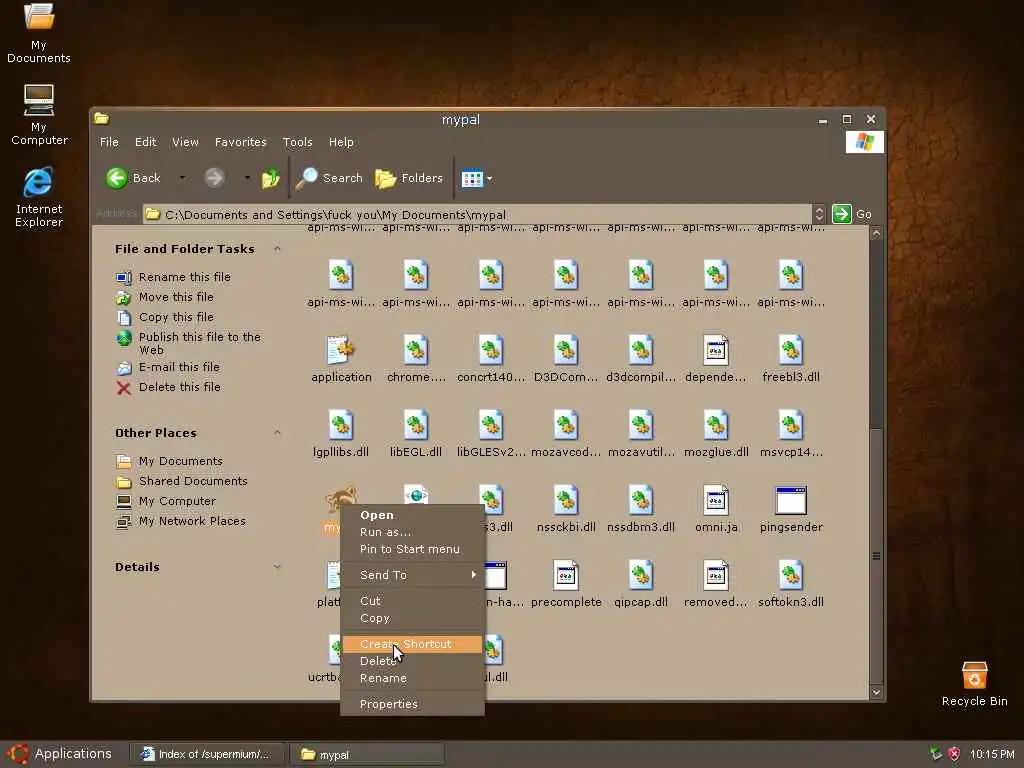1024x768 pixels.
Task: Click Move this file link
Action: click(x=176, y=297)
